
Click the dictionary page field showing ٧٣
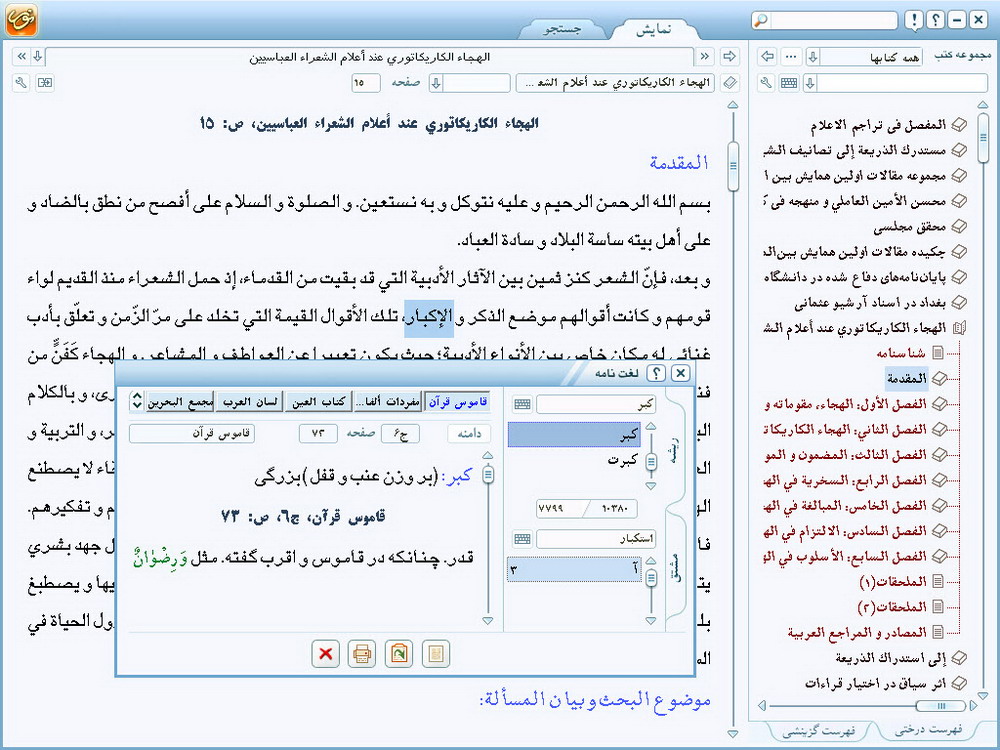[318, 434]
